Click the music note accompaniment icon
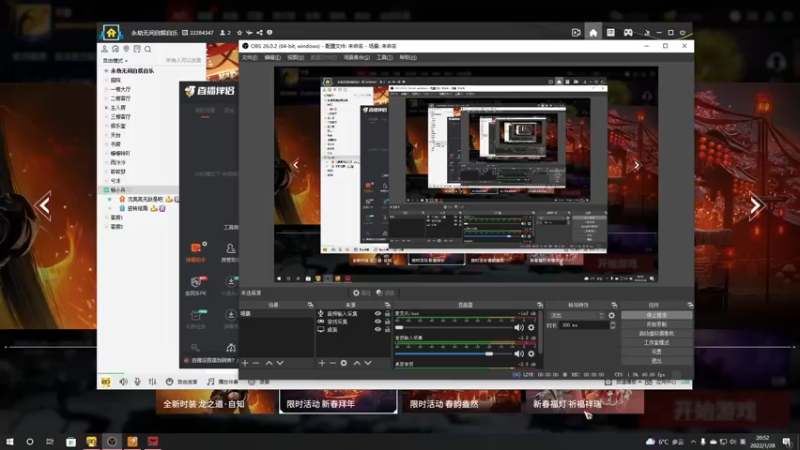Image resolution: width=800 pixels, height=450 pixels. 211,382
